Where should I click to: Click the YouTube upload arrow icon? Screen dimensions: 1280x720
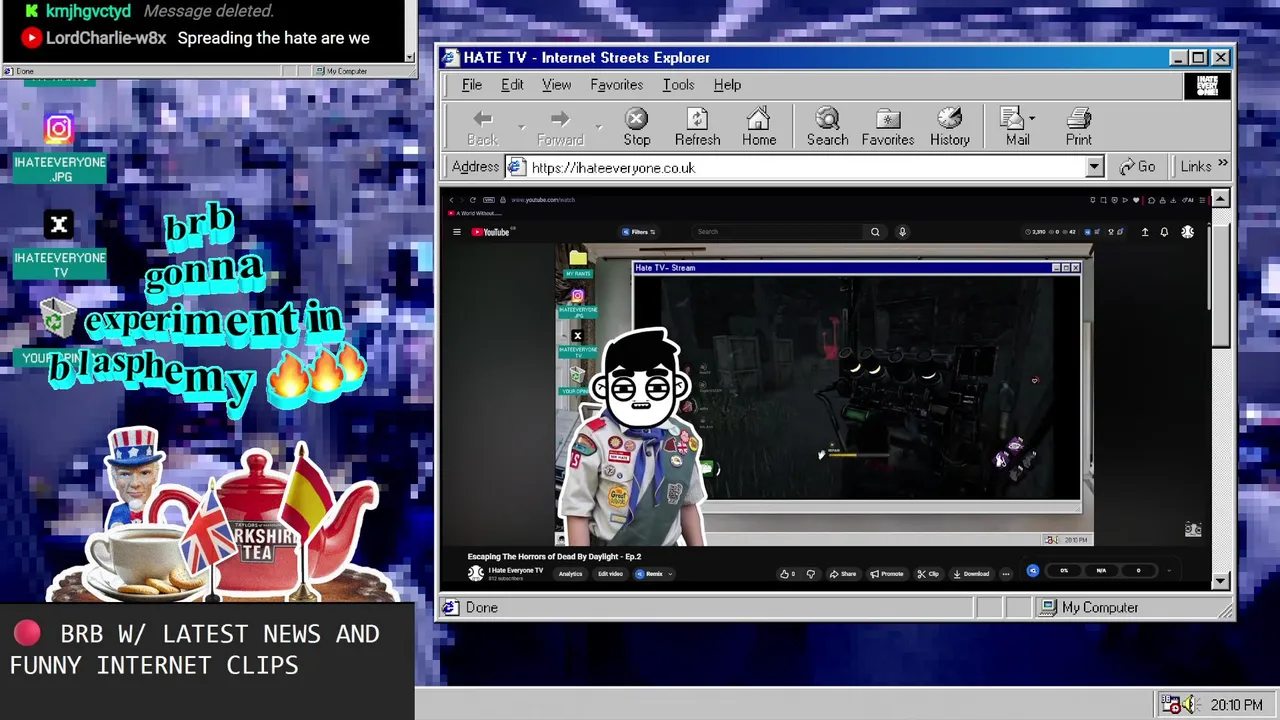pyautogui.click(x=1145, y=232)
